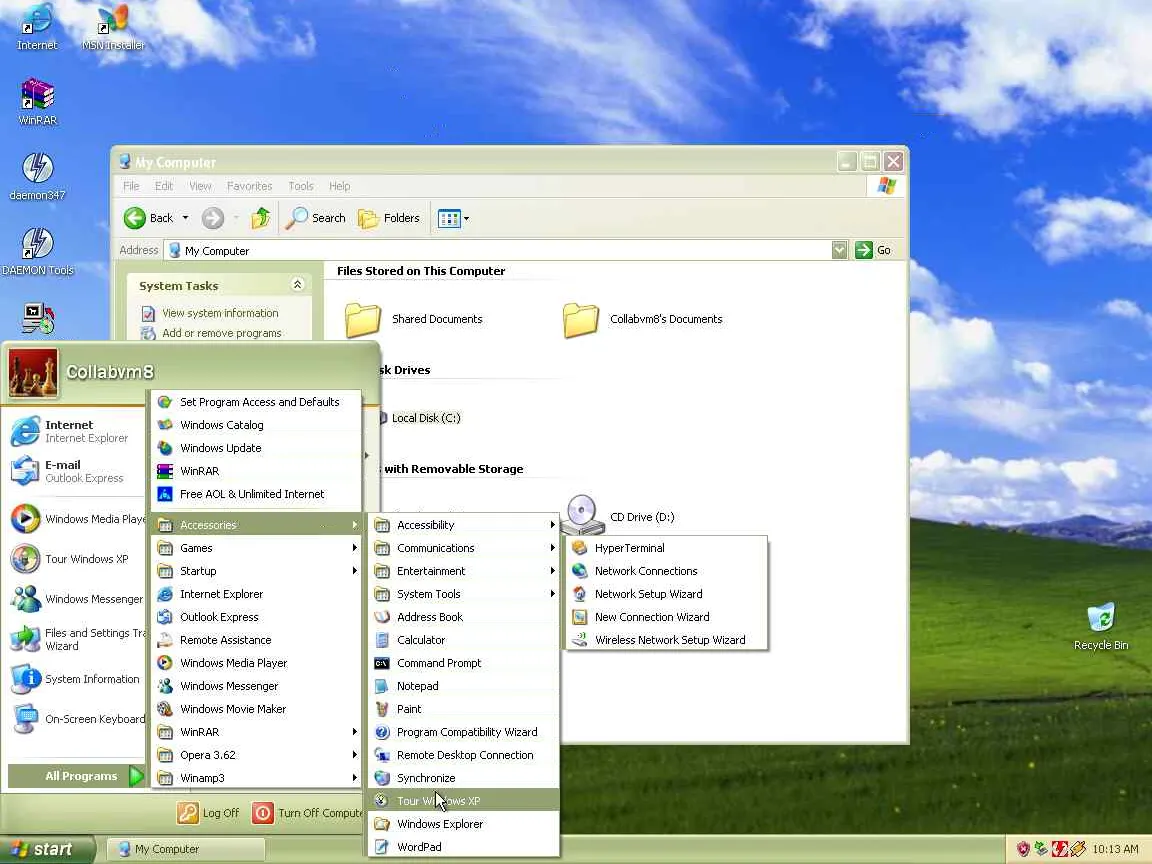1152x864 pixels.
Task: Click the Back arrow in My Computer
Action: 134,218
